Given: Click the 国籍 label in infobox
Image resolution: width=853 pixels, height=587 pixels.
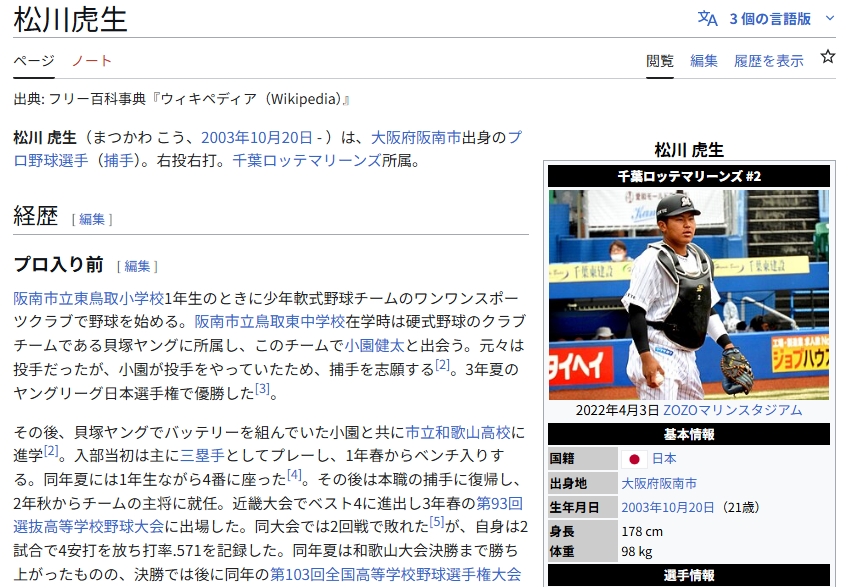Looking at the screenshot, I should click(562, 459).
